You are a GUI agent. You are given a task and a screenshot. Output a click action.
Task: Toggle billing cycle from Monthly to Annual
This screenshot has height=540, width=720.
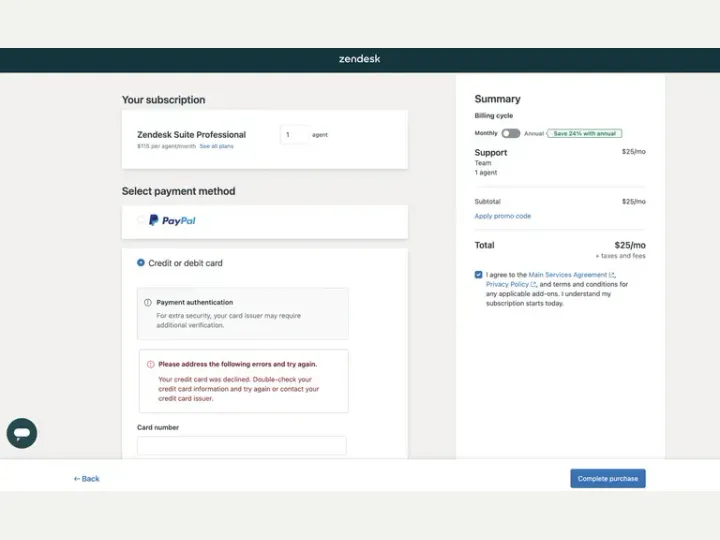pos(511,133)
